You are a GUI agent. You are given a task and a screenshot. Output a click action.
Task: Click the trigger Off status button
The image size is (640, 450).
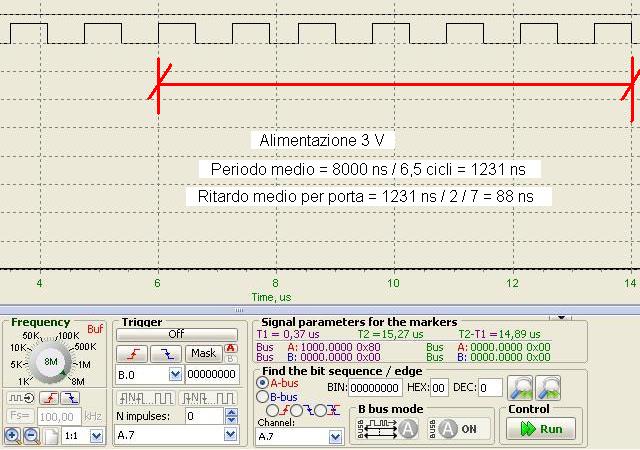(176, 335)
